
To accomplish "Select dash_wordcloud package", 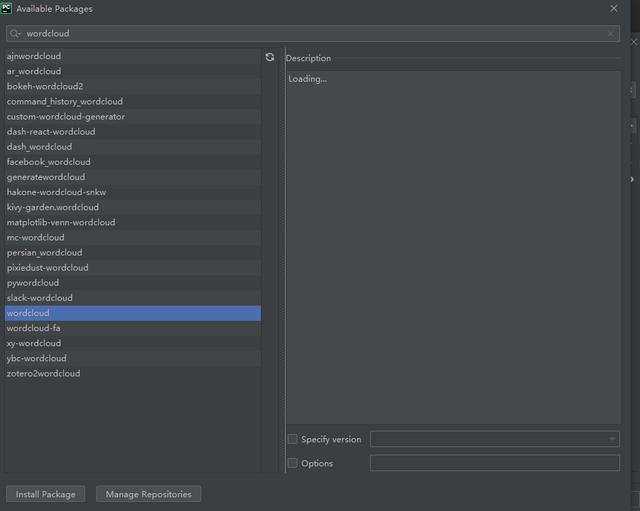I will (133, 147).
